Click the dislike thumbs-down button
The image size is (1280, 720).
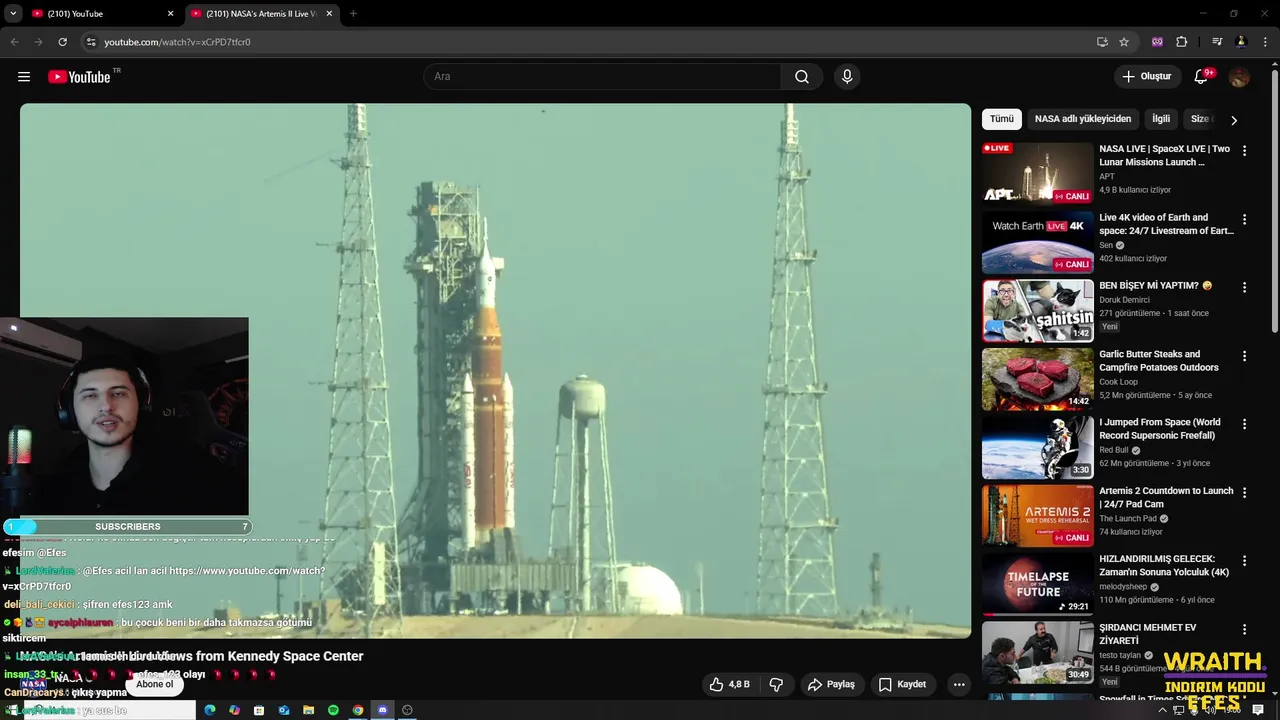point(776,684)
